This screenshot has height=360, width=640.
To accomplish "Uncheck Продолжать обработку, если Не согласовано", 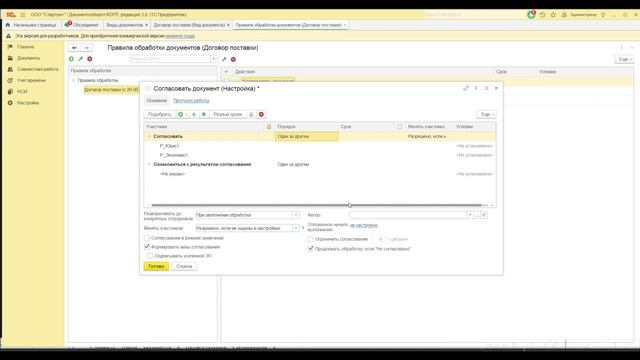I will click(311, 249).
